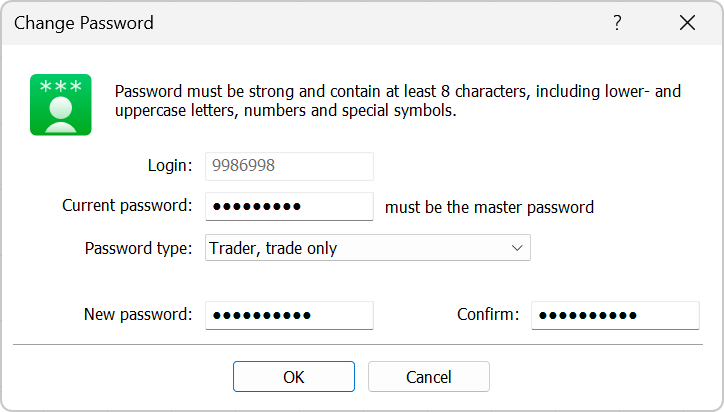This screenshot has width=724, height=412.
Task: Click the 'must be the master password' note
Action: pos(489,207)
